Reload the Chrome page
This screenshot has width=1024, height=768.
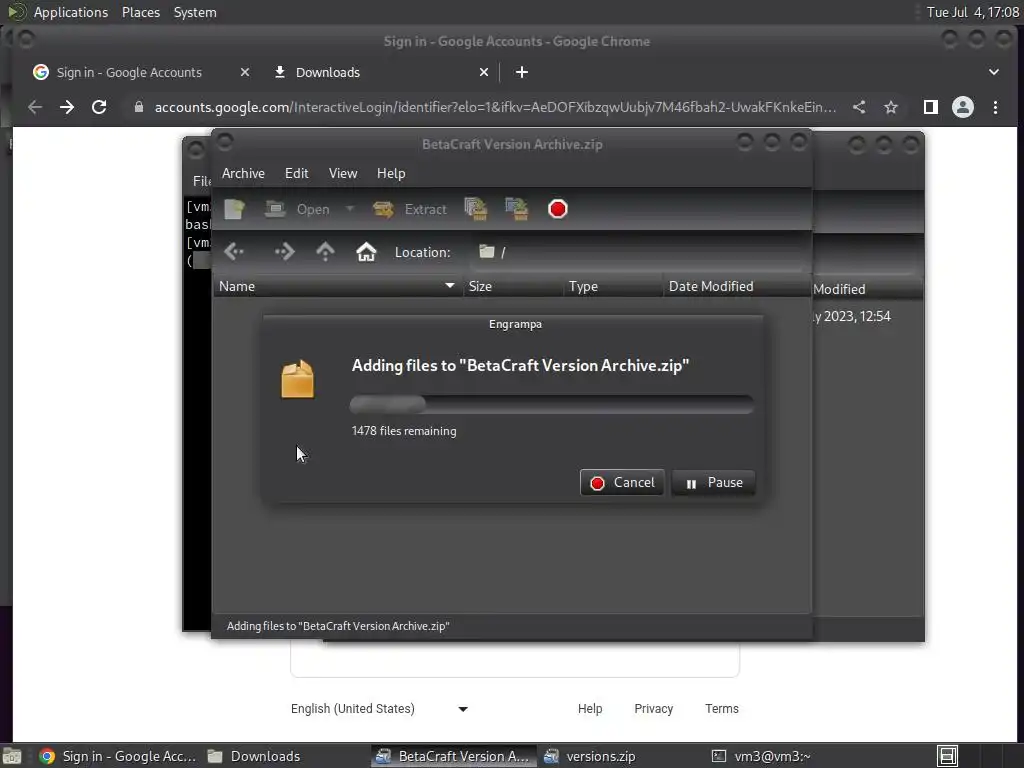click(x=99, y=107)
